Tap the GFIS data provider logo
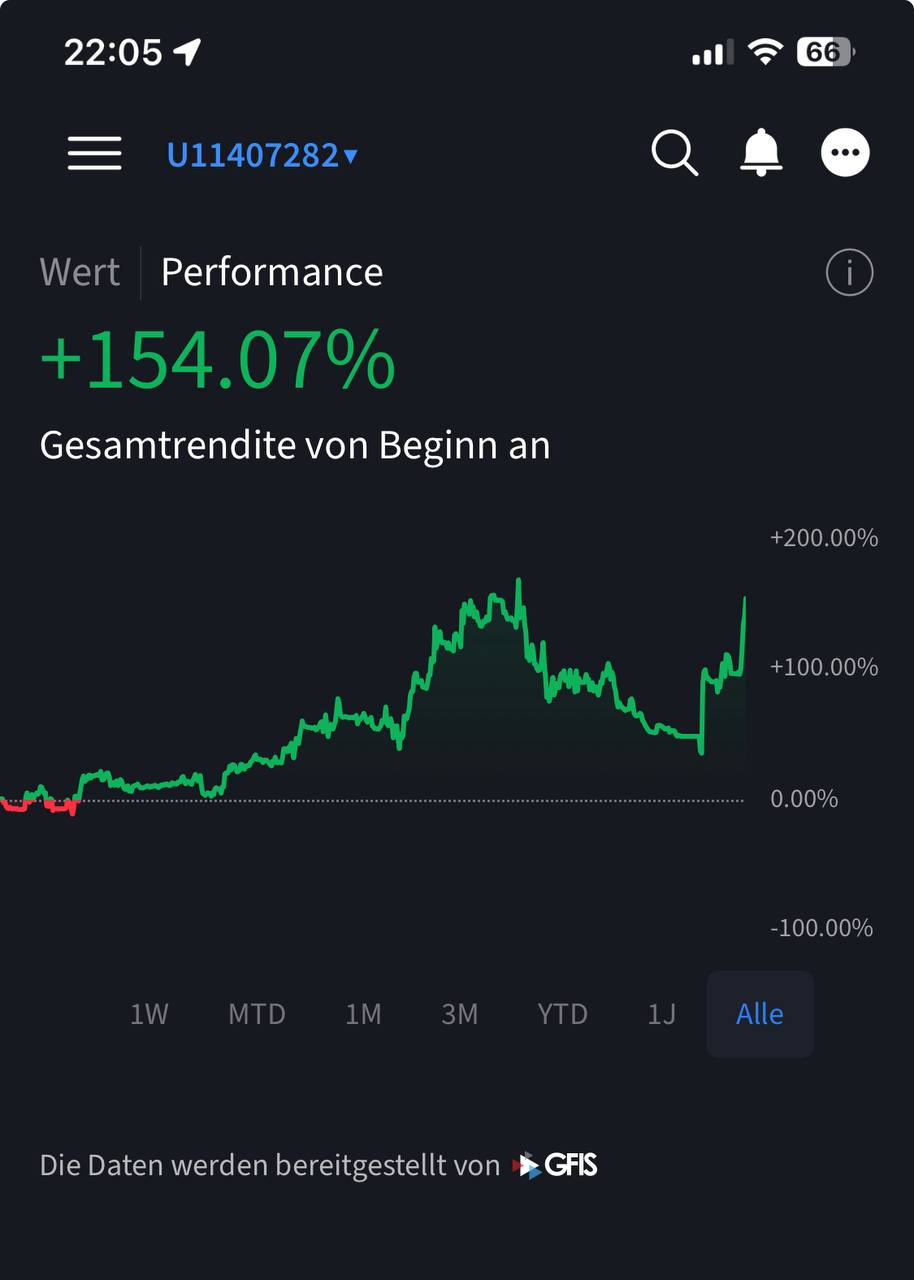Viewport: 914px width, 1280px height. click(556, 1165)
